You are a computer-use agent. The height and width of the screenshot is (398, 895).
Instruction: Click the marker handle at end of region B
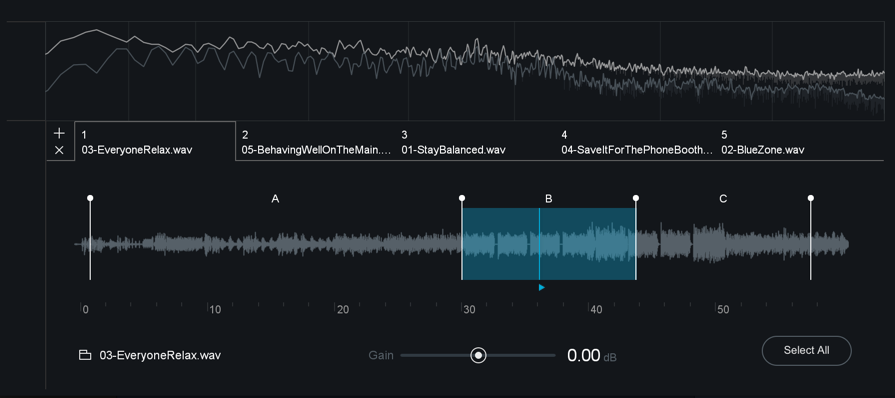[636, 198]
